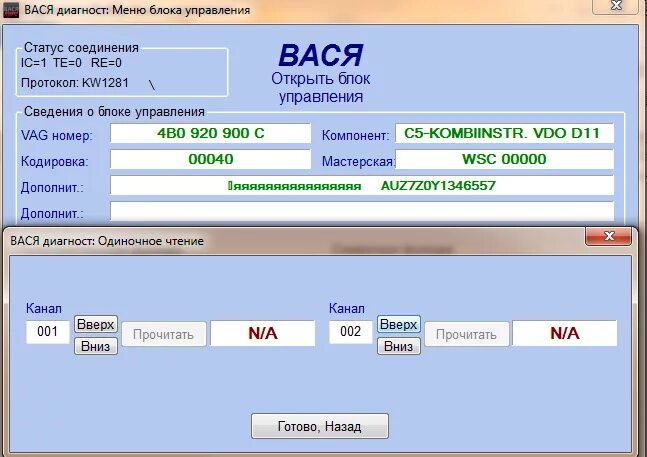
Task: Click Вниз button for channel 001
Action: 96,346
